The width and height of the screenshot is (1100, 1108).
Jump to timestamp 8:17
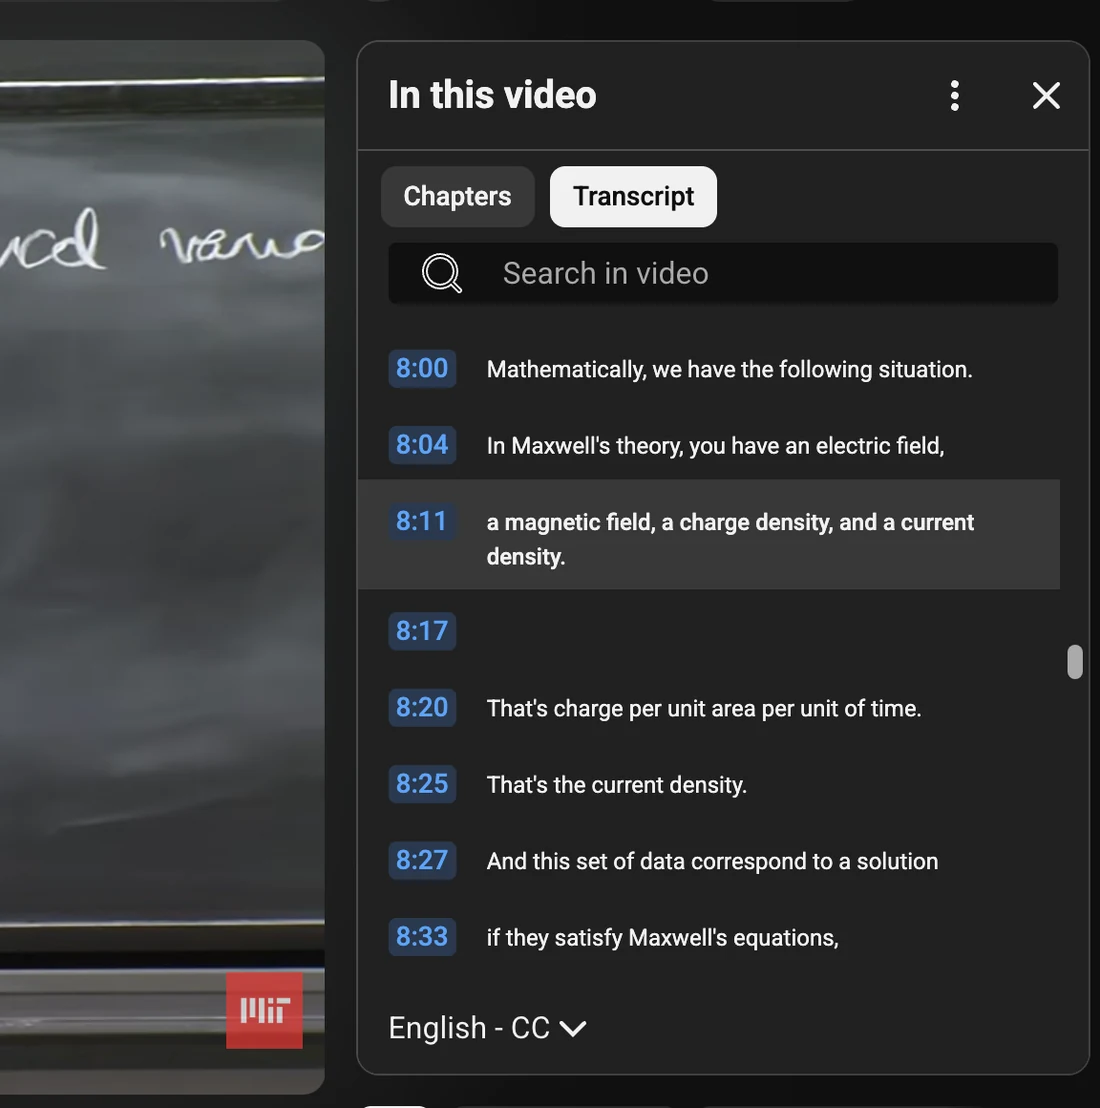coord(422,630)
